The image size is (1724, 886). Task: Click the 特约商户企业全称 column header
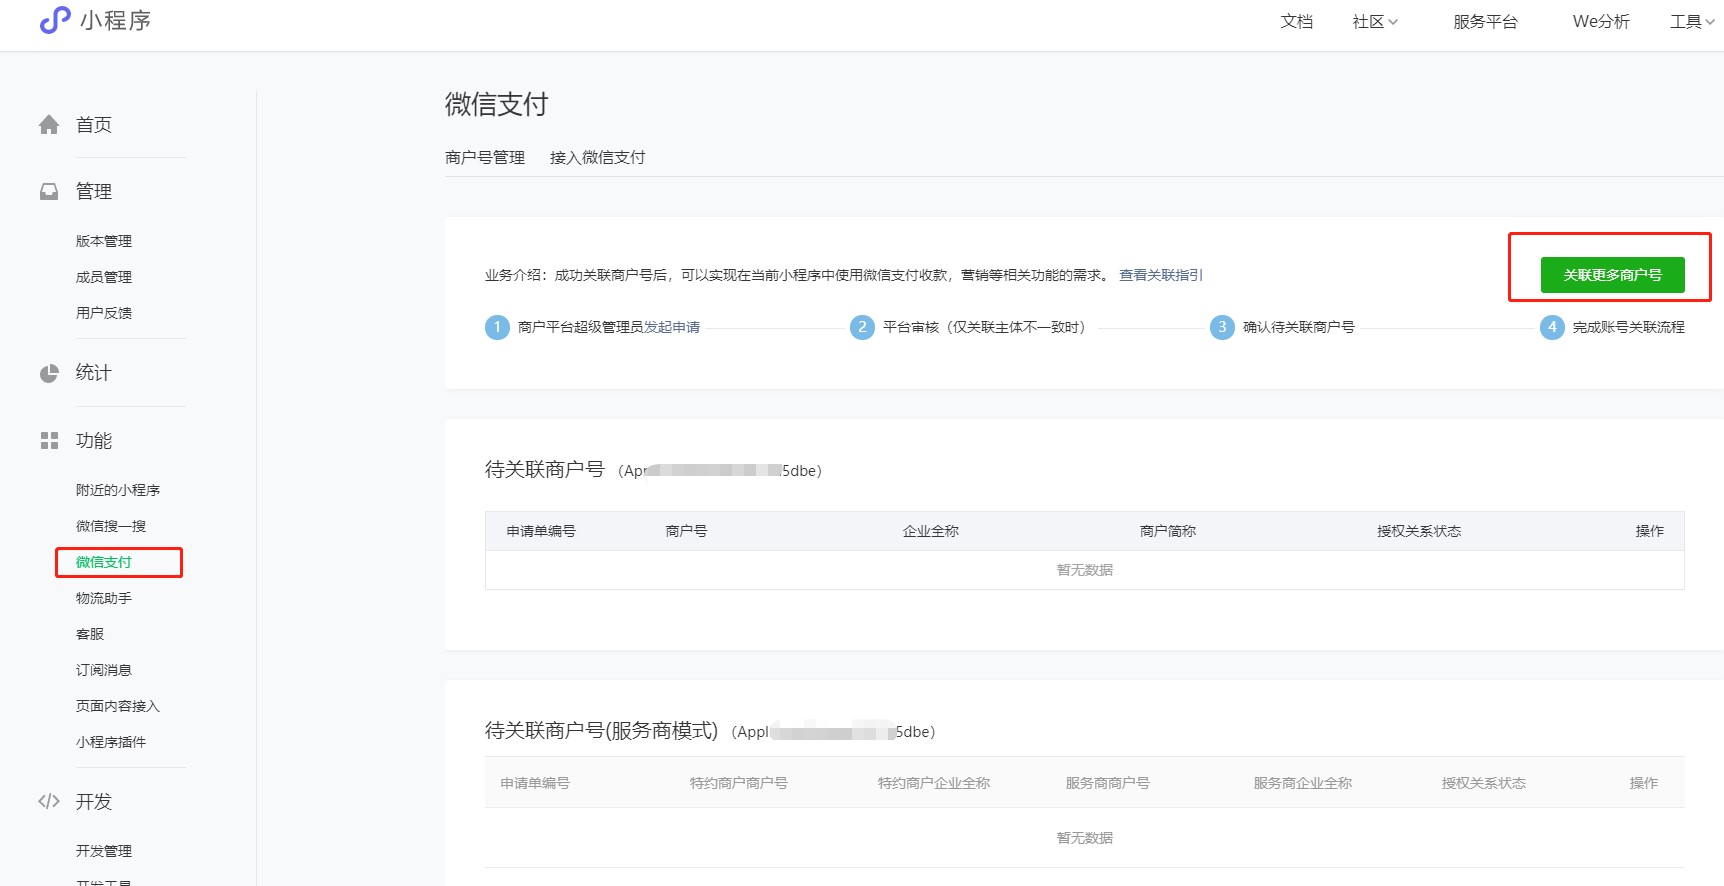point(934,783)
